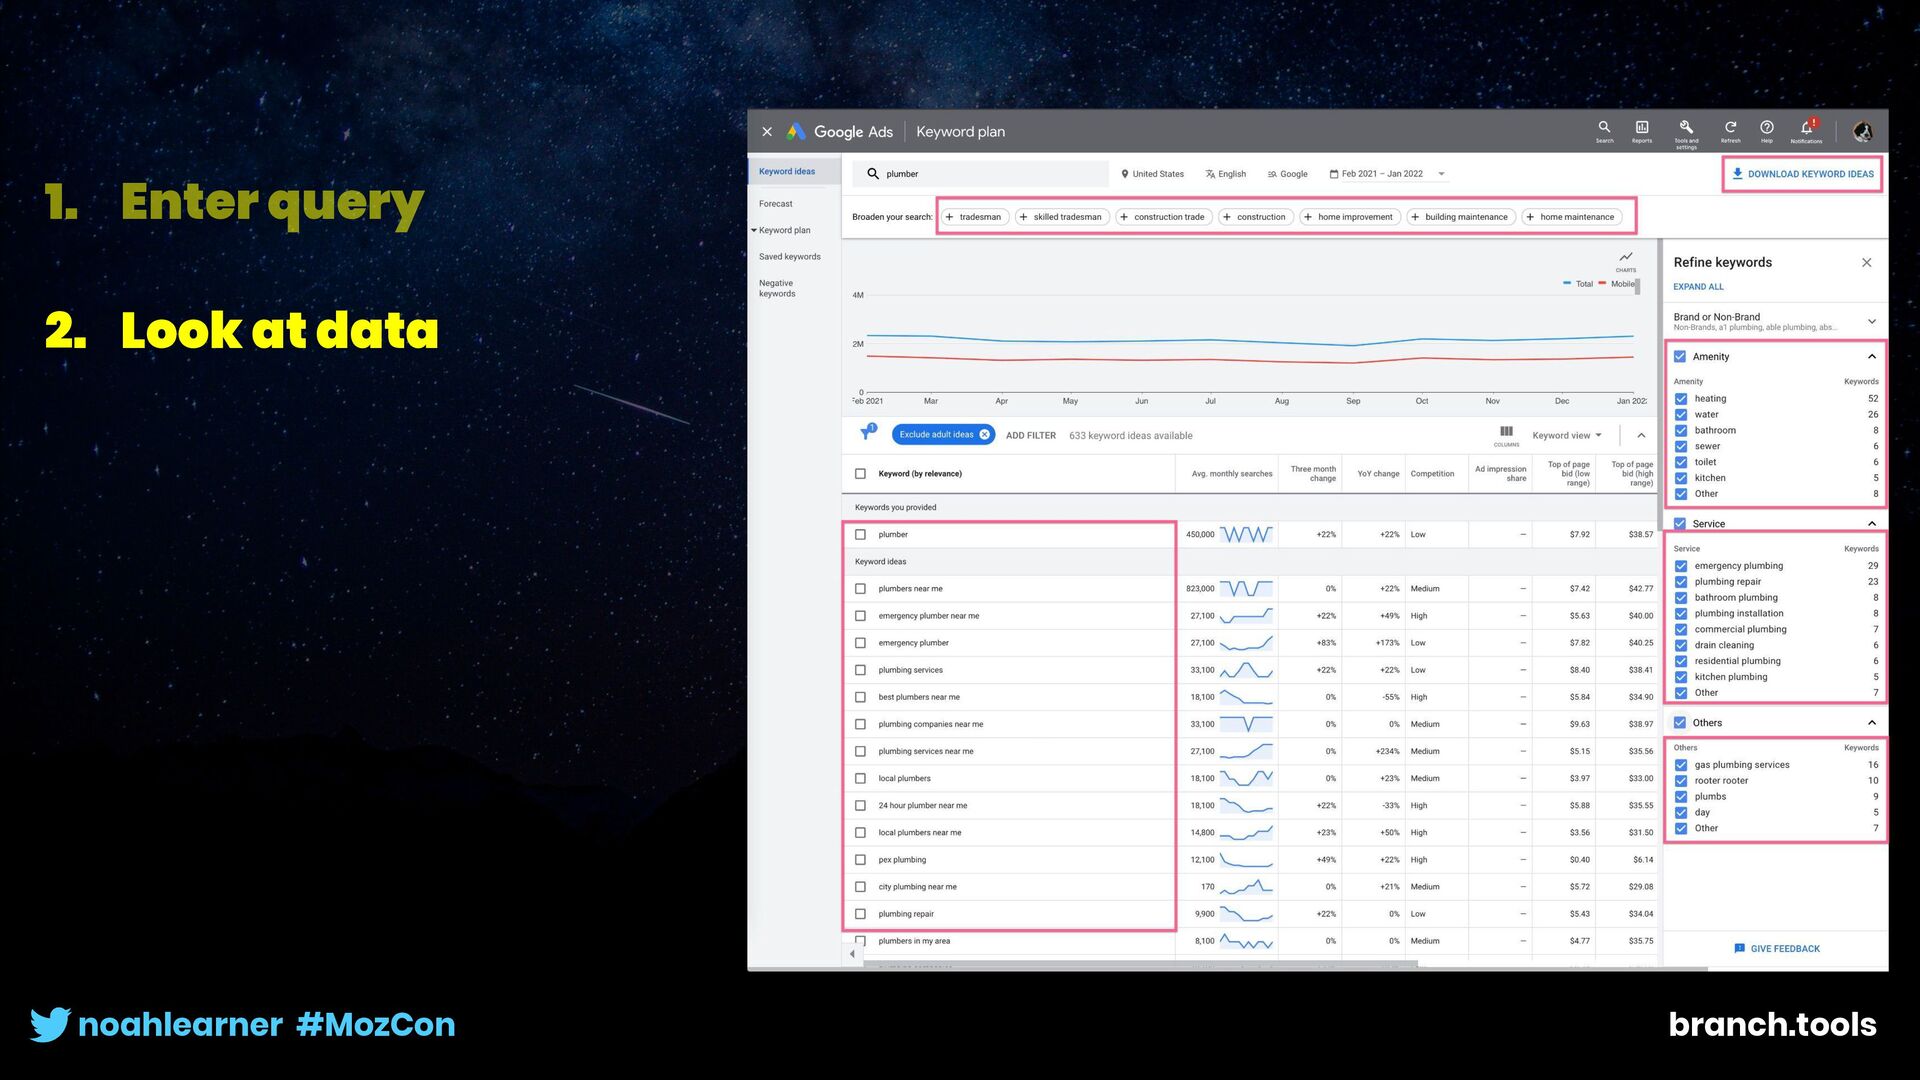Click the English language setting

coord(1226,174)
